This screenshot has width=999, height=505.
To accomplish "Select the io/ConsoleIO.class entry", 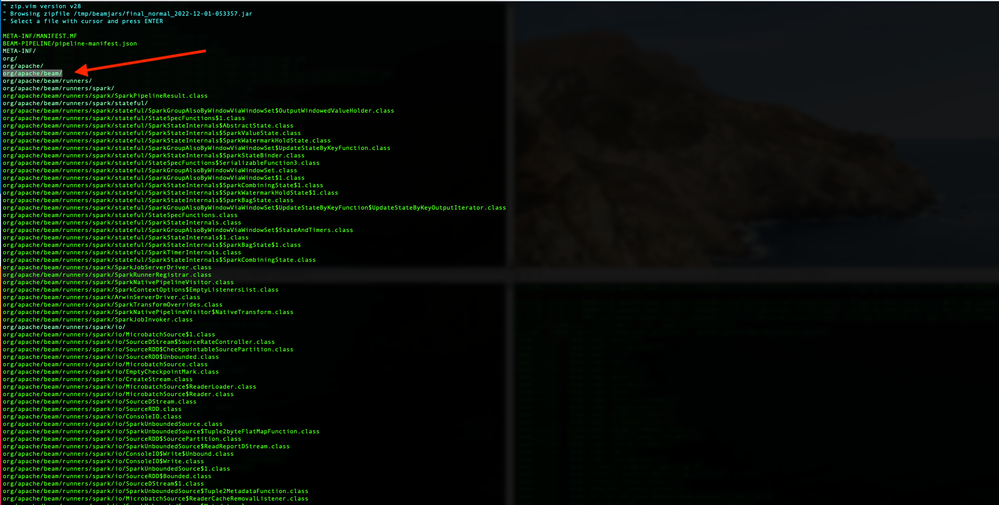I will pos(91,416).
